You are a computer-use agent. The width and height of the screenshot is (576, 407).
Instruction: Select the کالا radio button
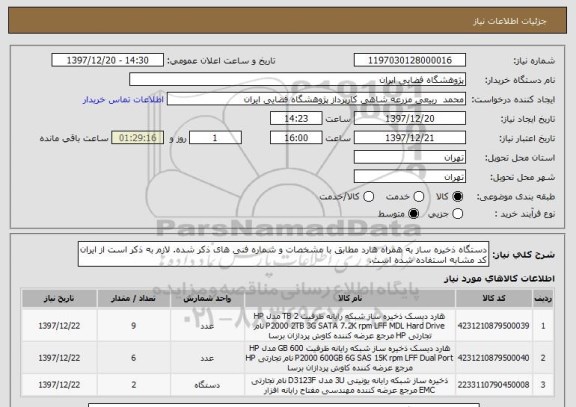click(458, 197)
